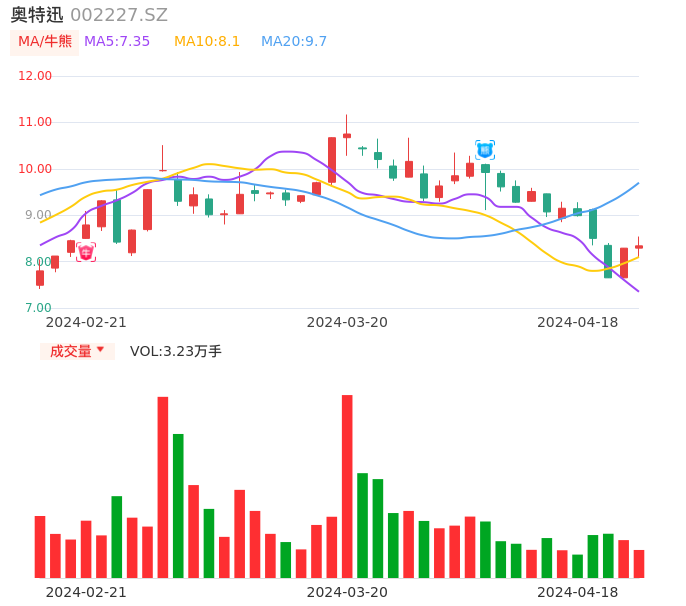This screenshot has width=686, height=606.
Task: Click the tallest green volume bar
Action: click(178, 505)
